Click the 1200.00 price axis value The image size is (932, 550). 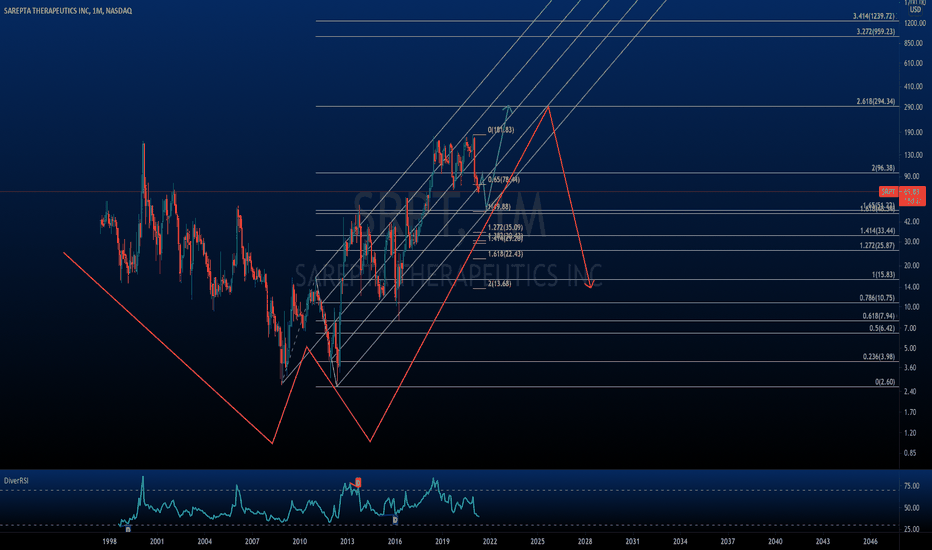point(914,23)
